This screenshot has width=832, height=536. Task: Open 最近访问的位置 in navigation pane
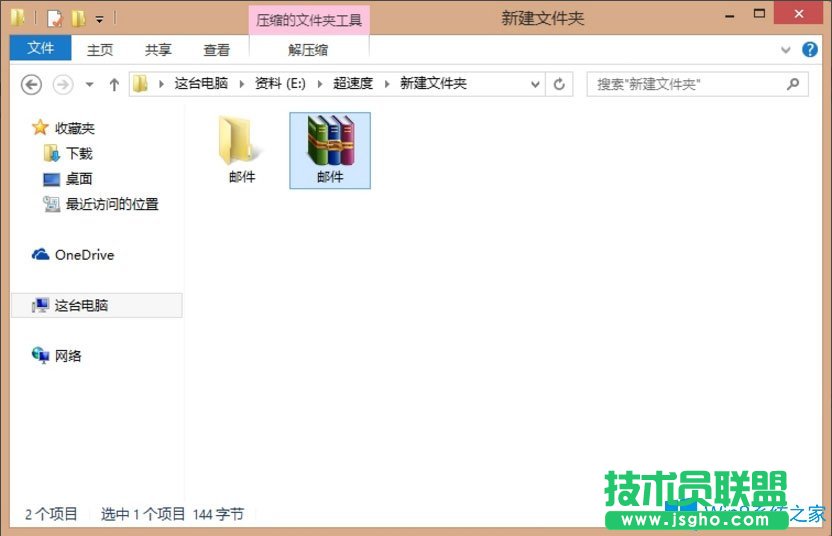click(x=112, y=204)
